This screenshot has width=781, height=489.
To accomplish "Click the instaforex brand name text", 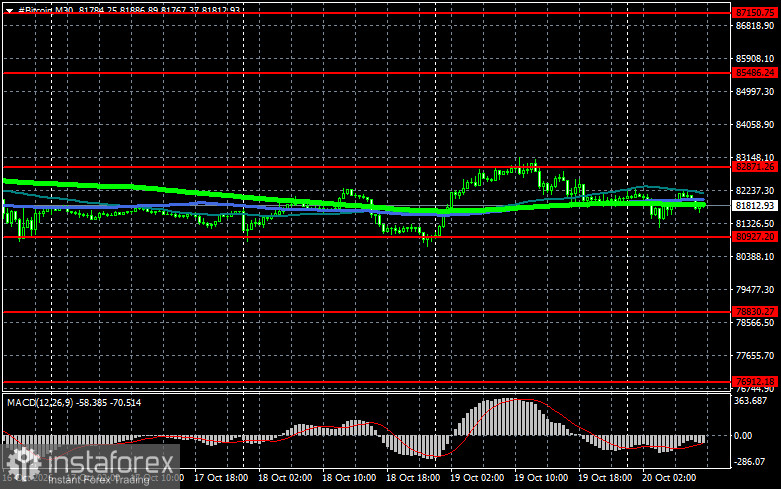I will (x=112, y=463).
